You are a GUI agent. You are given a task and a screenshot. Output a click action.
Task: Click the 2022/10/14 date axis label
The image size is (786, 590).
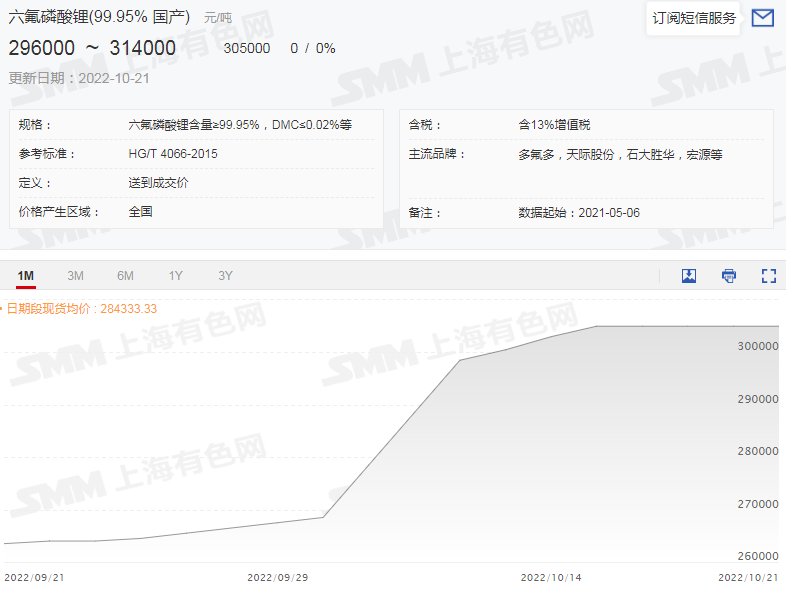[551, 577]
